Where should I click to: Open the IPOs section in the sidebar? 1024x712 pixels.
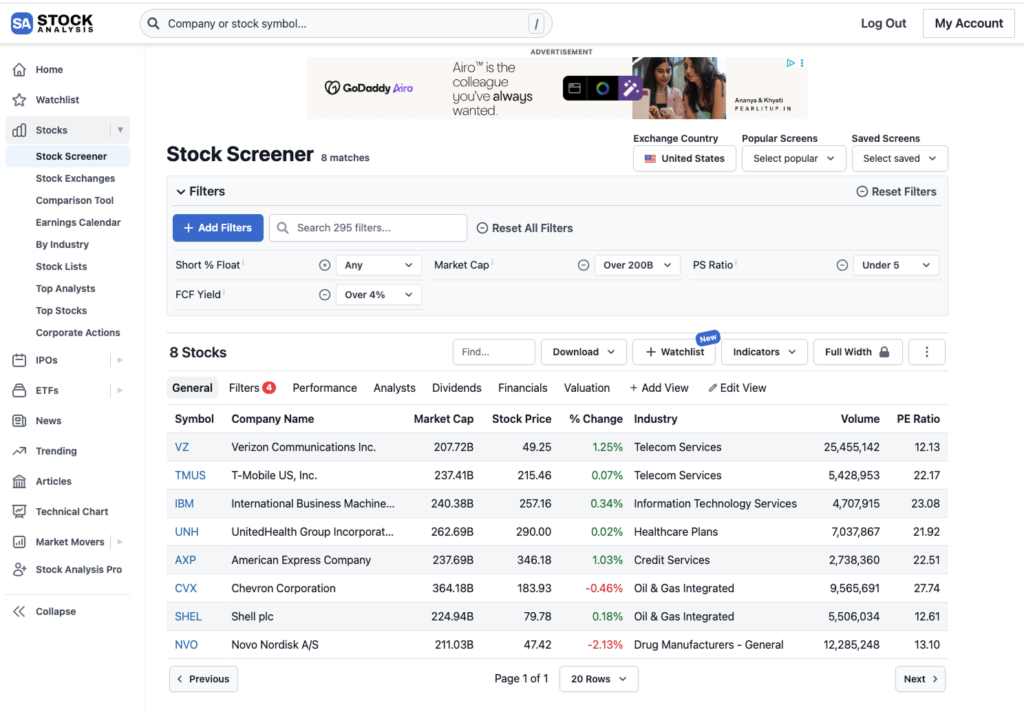[x=44, y=361]
